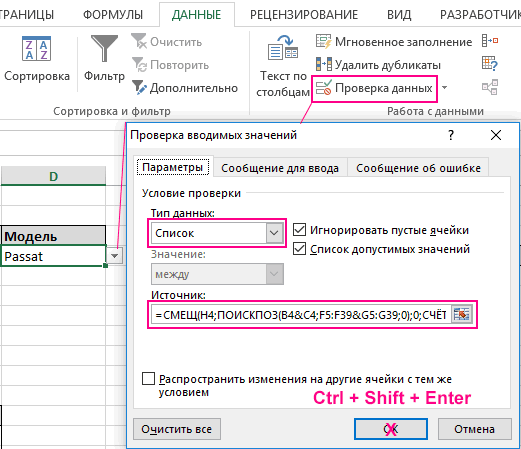Switch to Сообщение об ошибке tab

[x=418, y=168]
